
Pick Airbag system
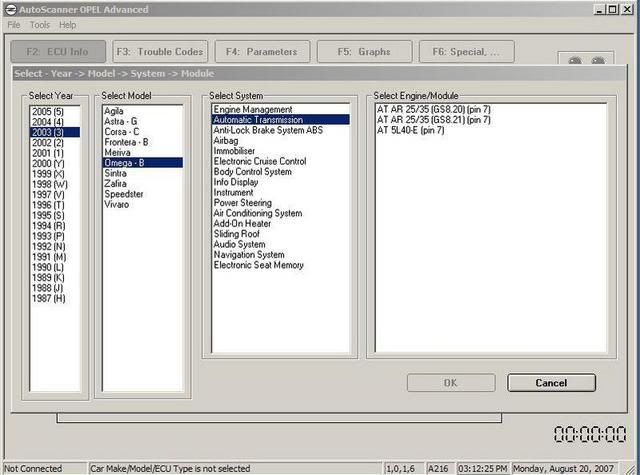(x=280, y=140)
